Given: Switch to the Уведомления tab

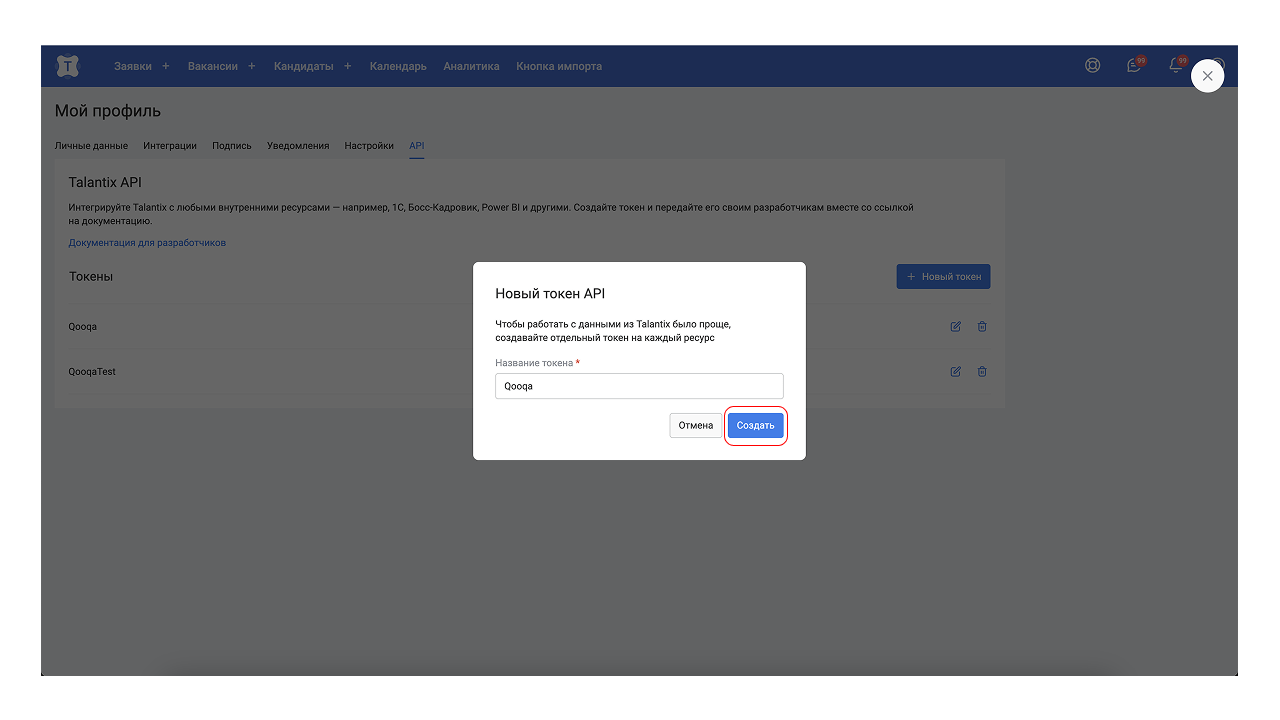Looking at the screenshot, I should point(298,146).
